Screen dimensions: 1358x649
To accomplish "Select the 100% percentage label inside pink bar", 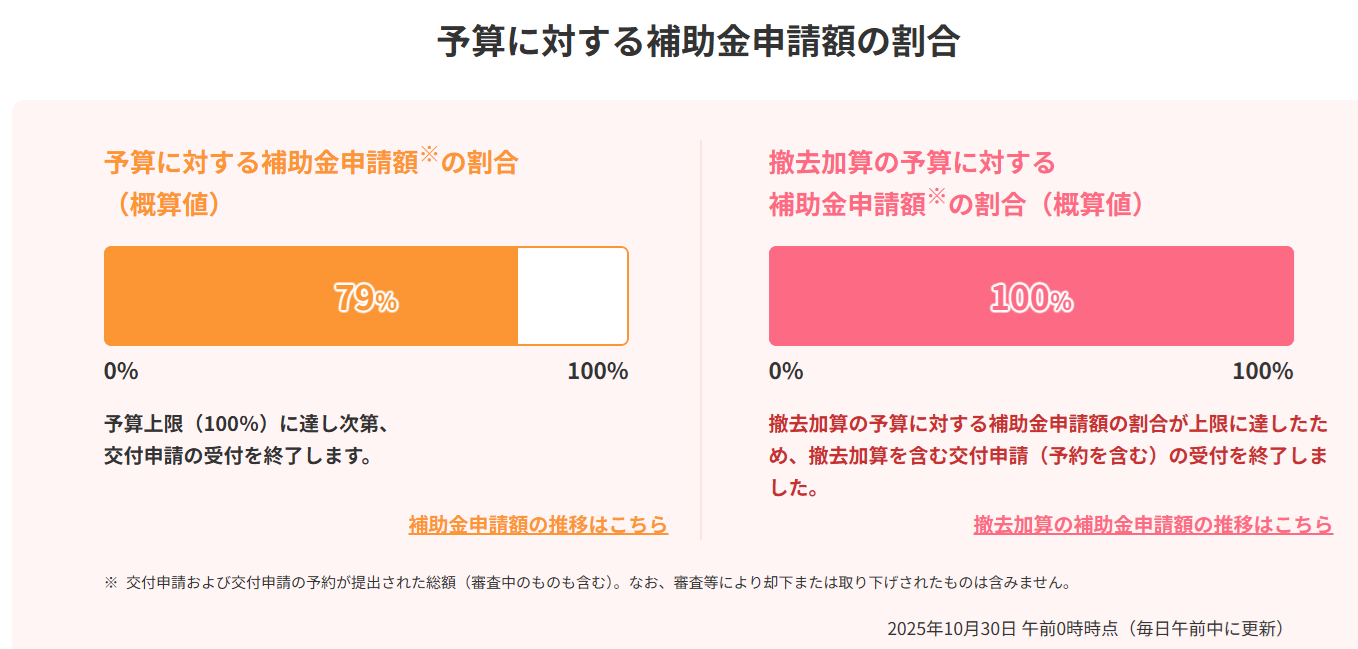I will click(x=1031, y=296).
